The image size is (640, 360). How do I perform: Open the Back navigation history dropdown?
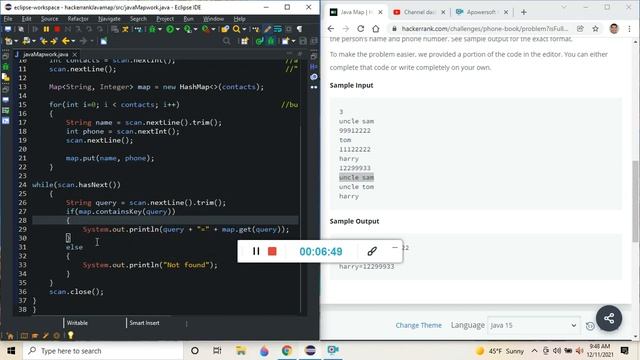(73, 41)
